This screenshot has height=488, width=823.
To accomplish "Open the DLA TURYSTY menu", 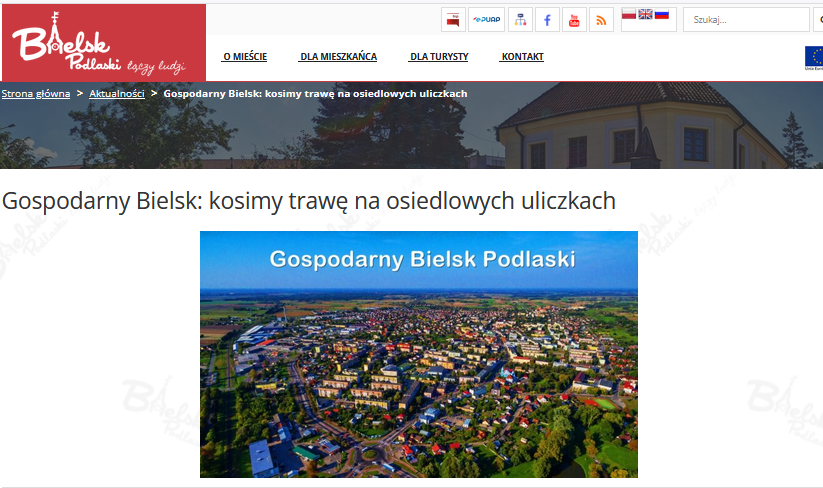I will point(439,57).
